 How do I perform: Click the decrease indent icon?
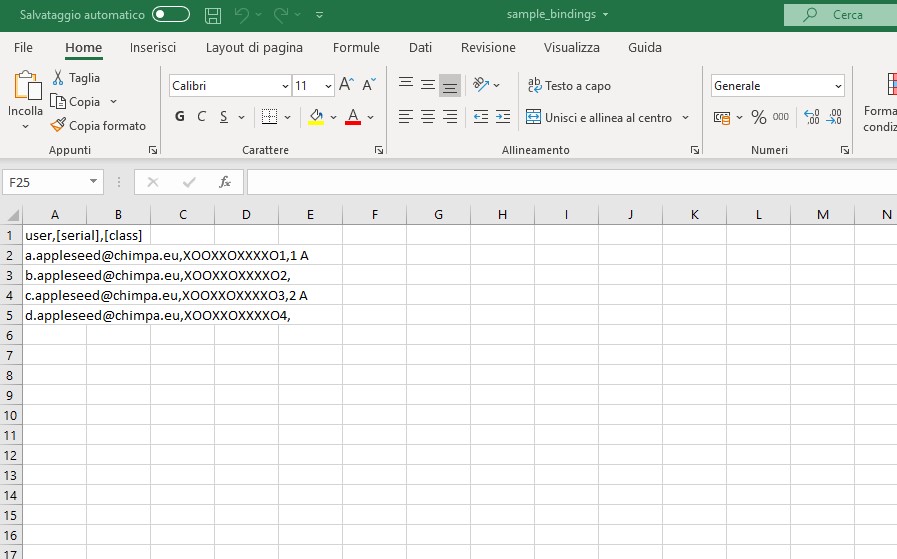point(481,117)
